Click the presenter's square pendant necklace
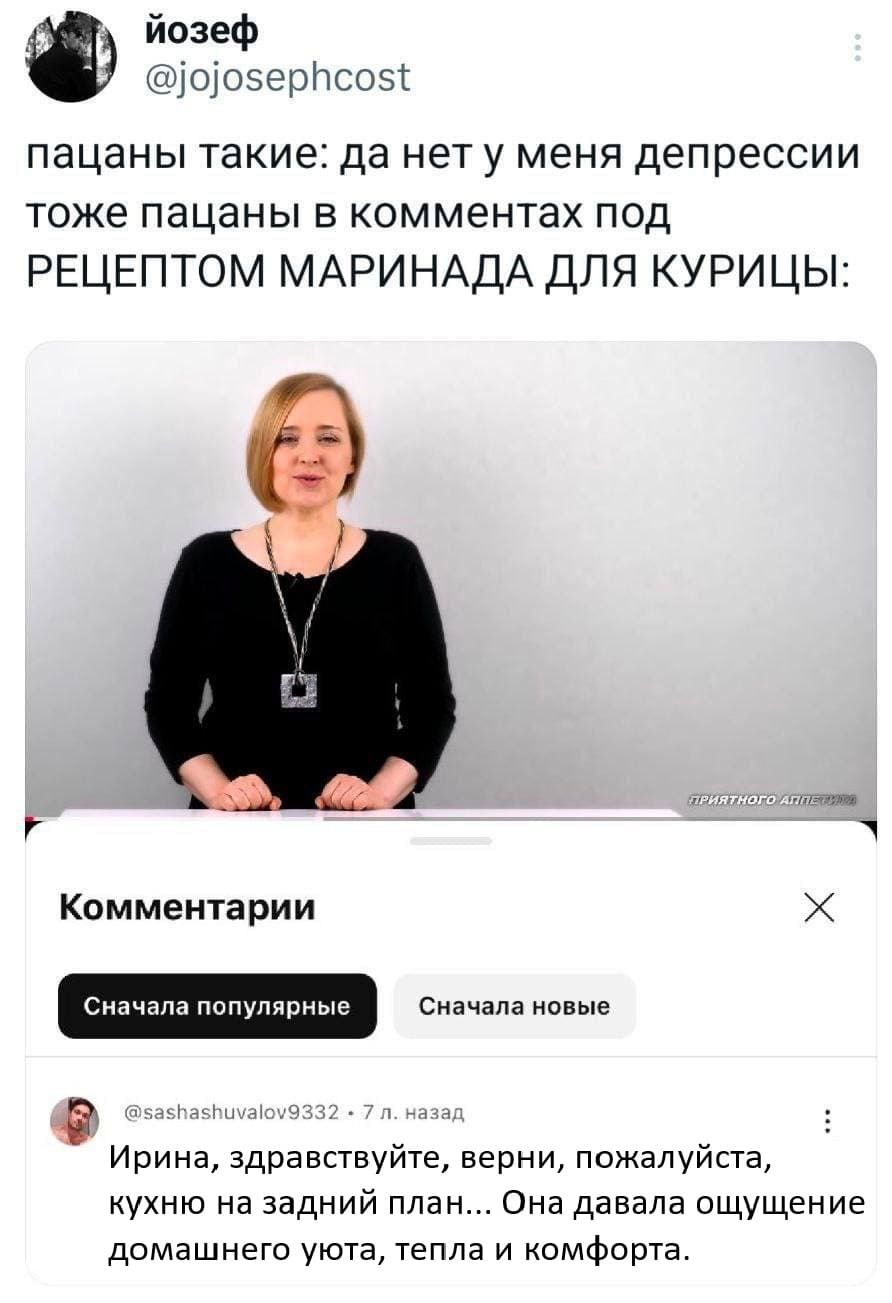This screenshot has width=892, height=1303. tap(299, 690)
